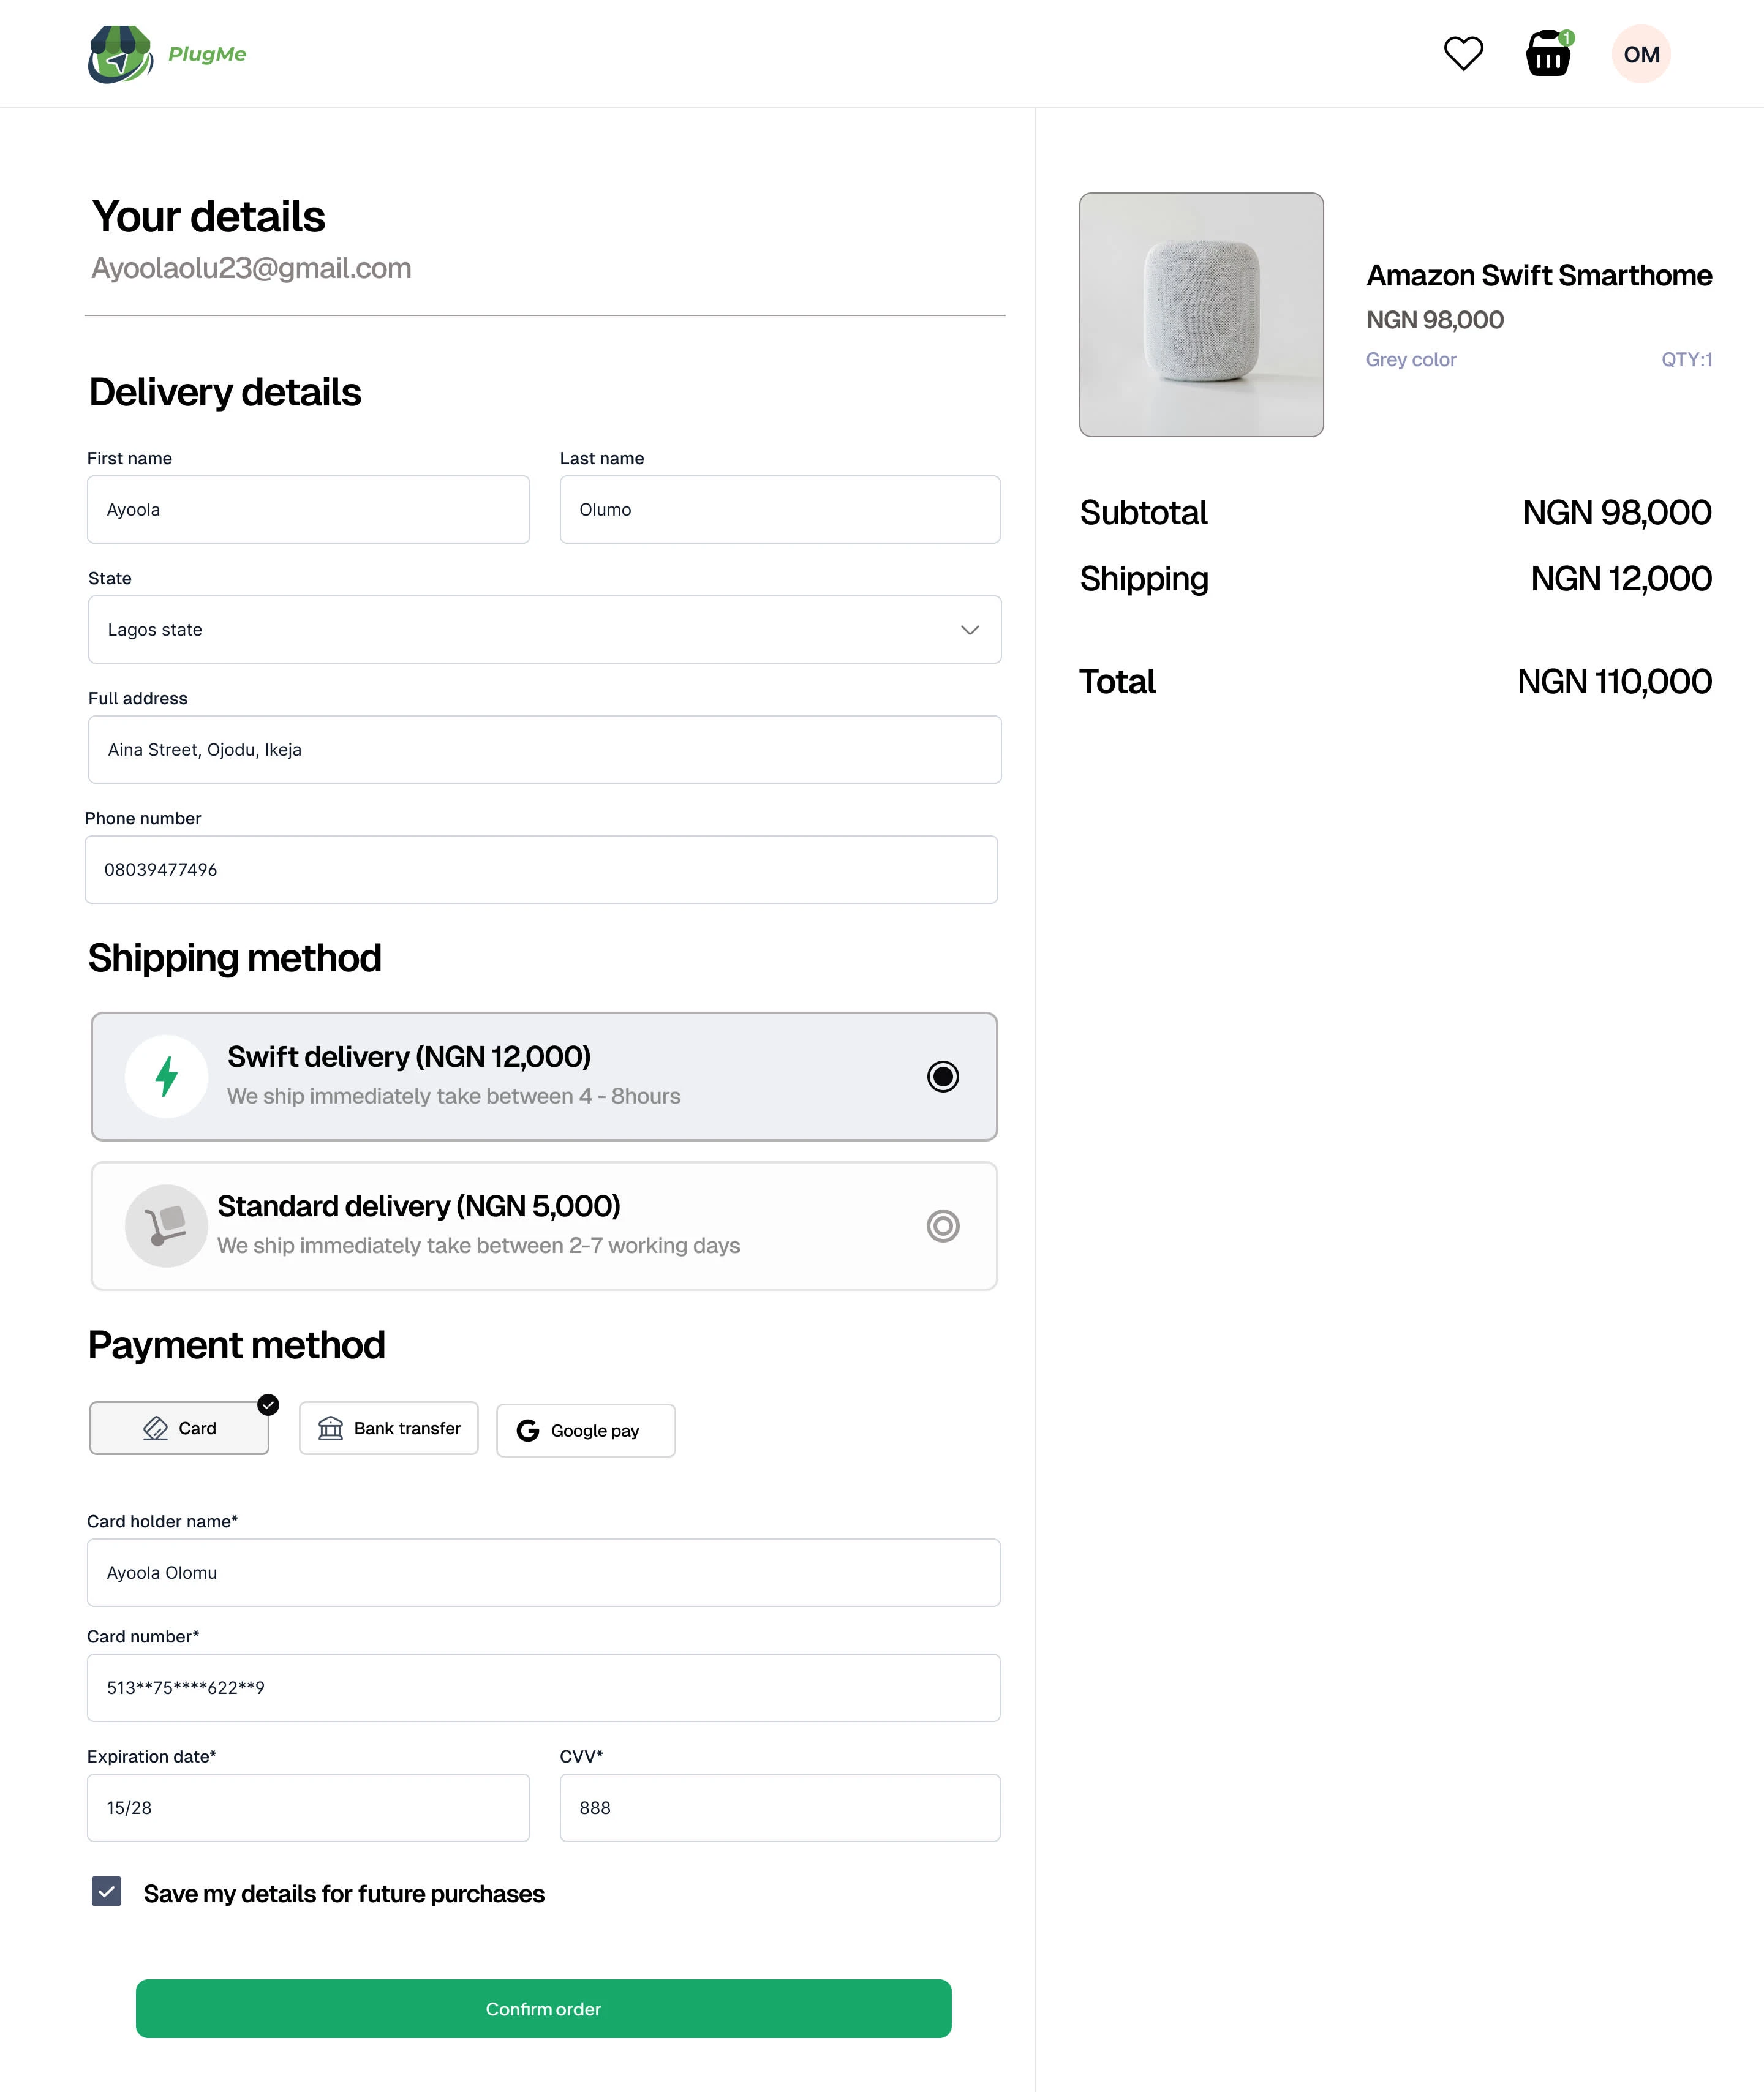
Task: Click the email Ayoolaolu23@gmail.com
Action: pyautogui.click(x=251, y=268)
